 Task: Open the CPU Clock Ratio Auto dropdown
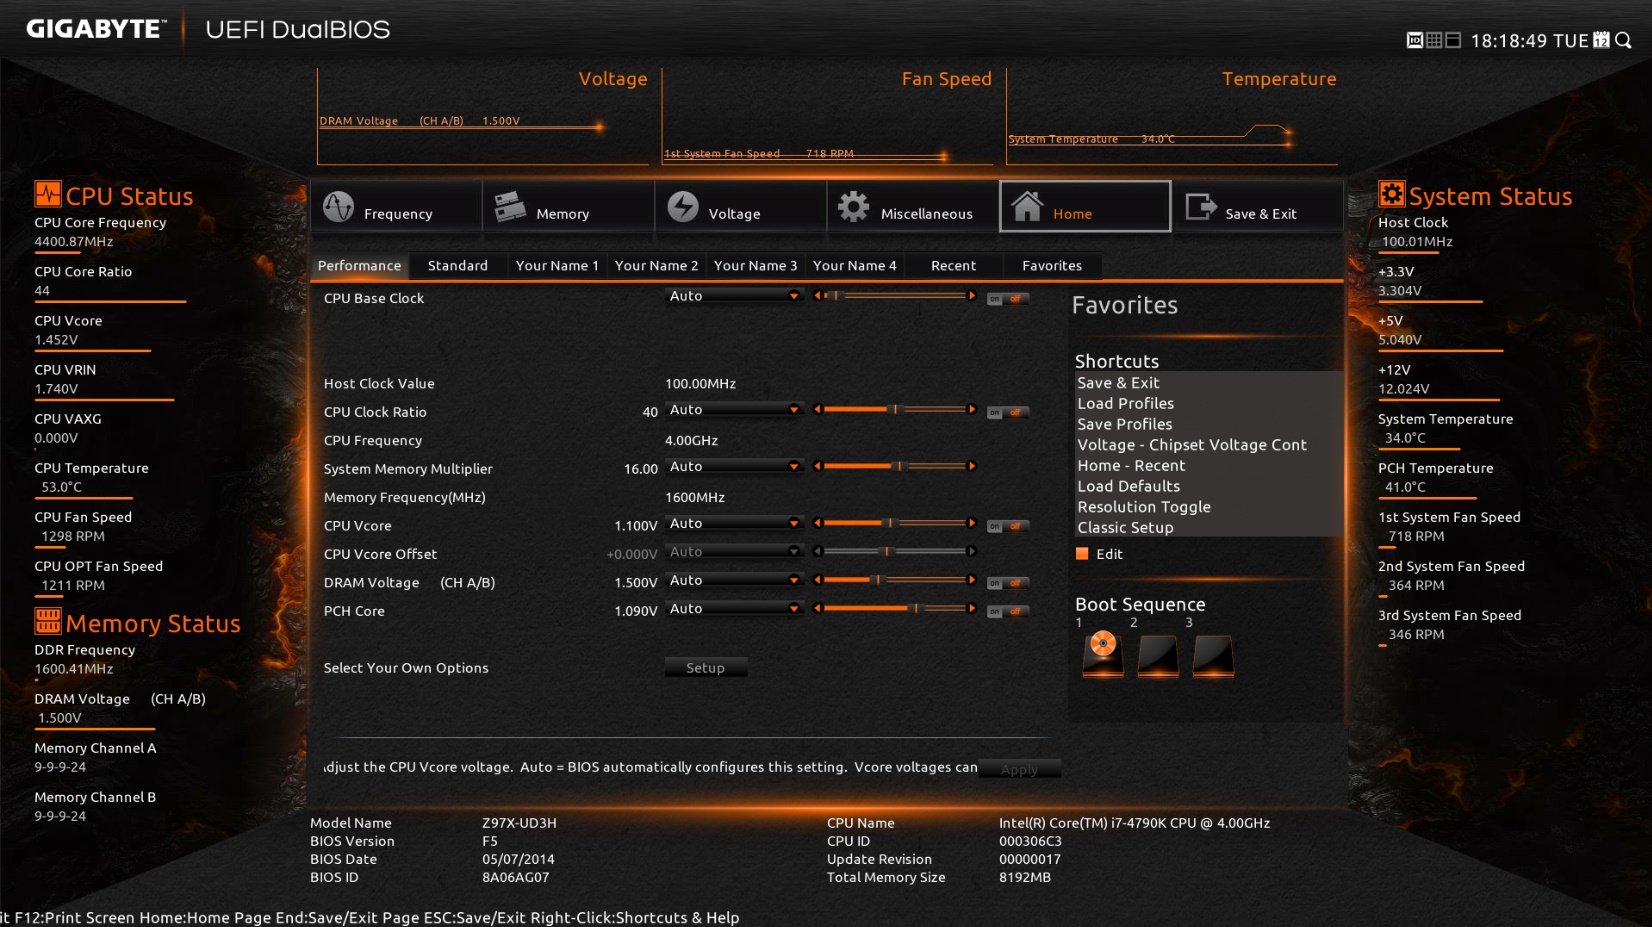[734, 410]
